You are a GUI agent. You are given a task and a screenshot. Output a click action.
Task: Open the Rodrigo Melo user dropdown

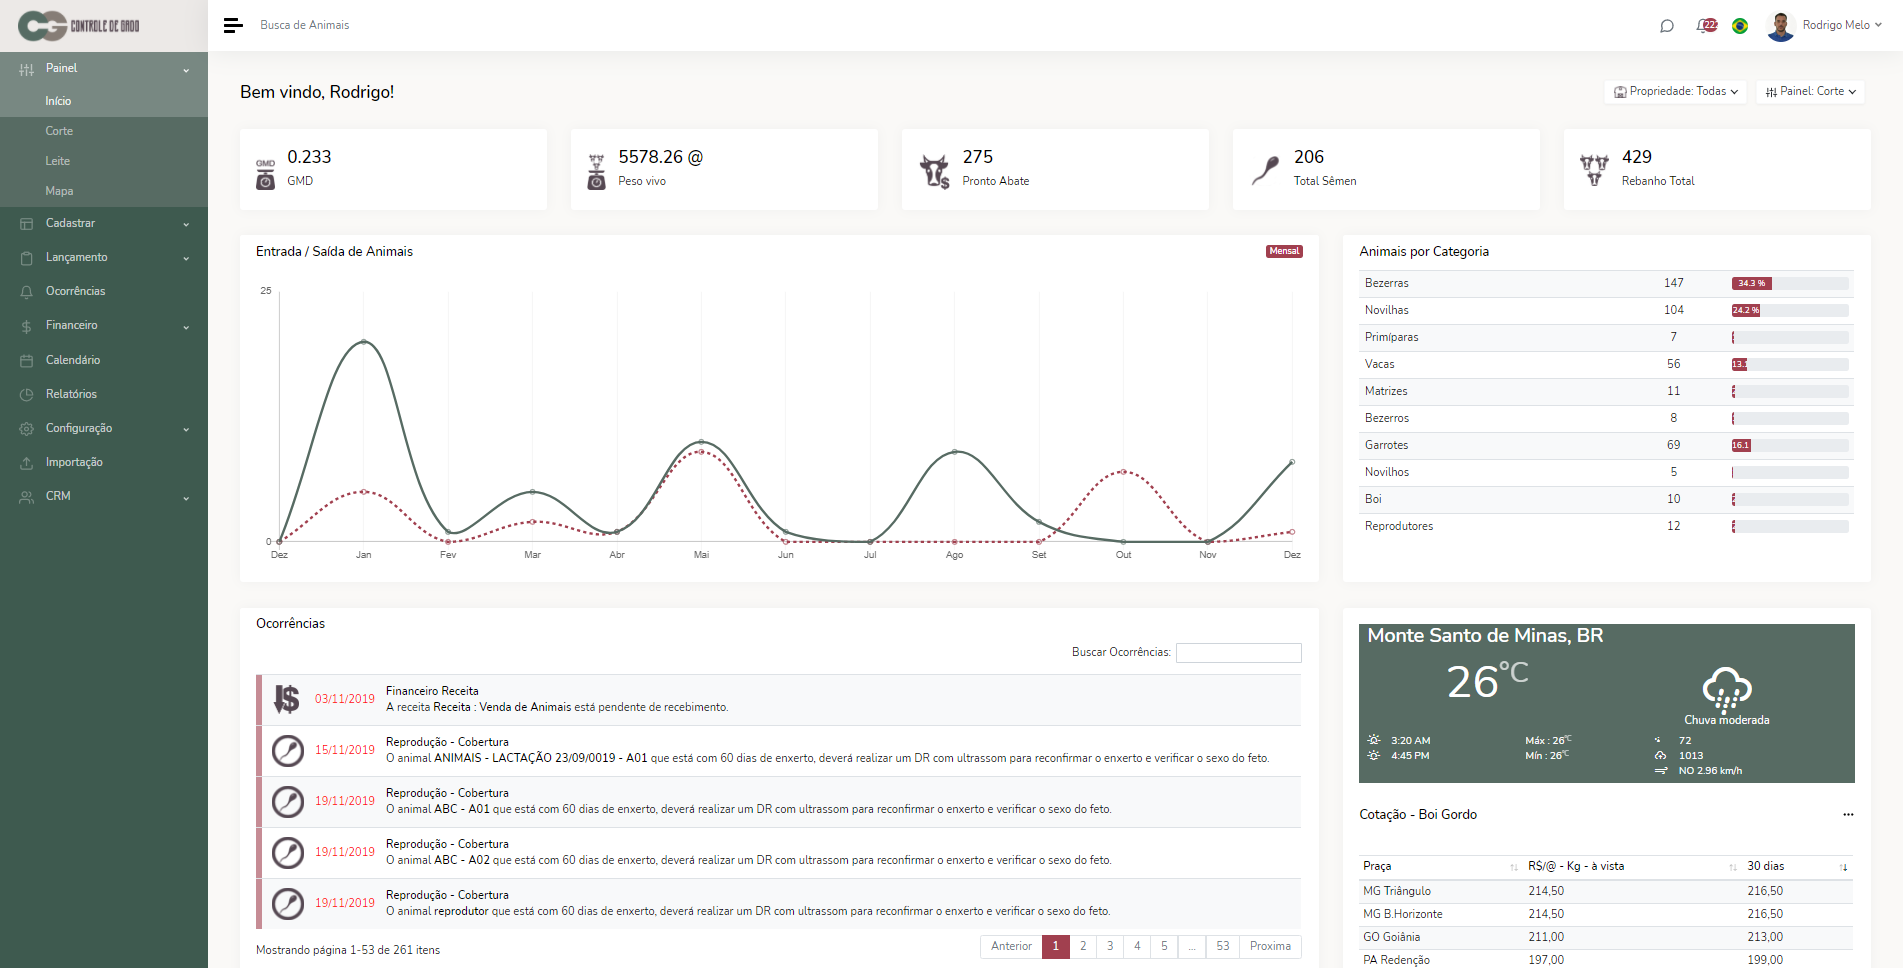point(1842,26)
